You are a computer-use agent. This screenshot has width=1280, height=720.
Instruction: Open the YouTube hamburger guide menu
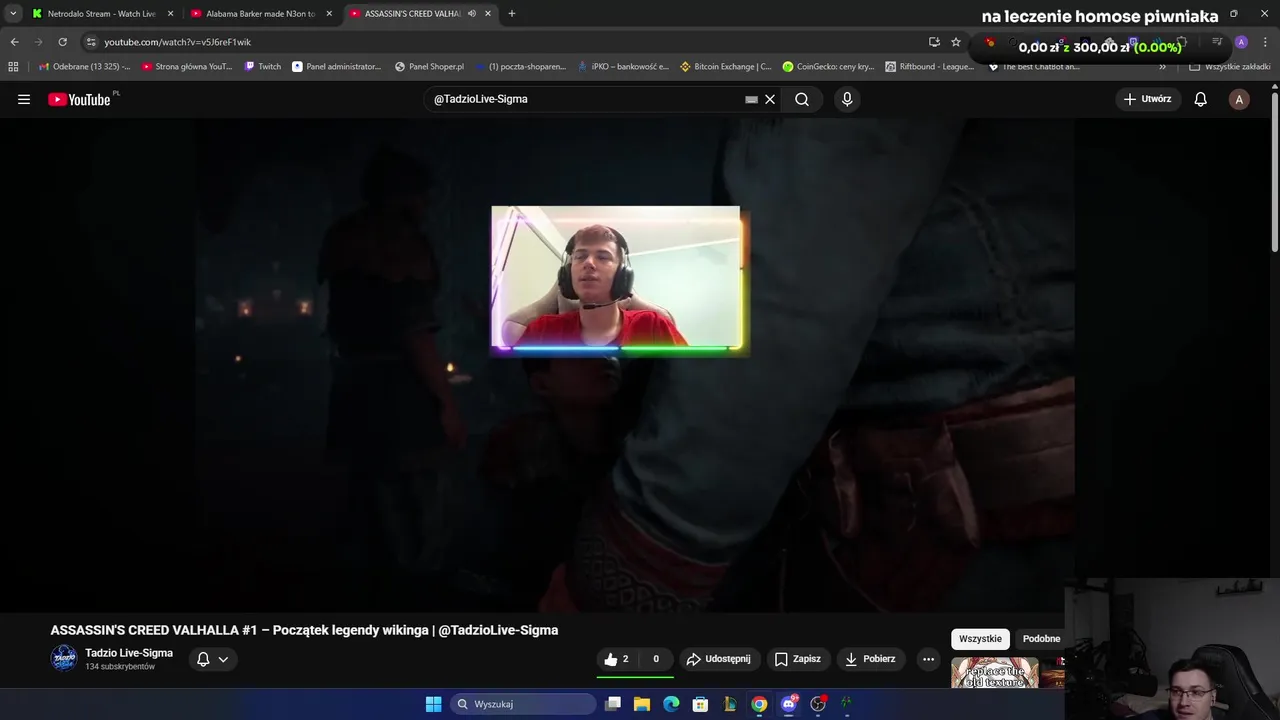(x=24, y=99)
